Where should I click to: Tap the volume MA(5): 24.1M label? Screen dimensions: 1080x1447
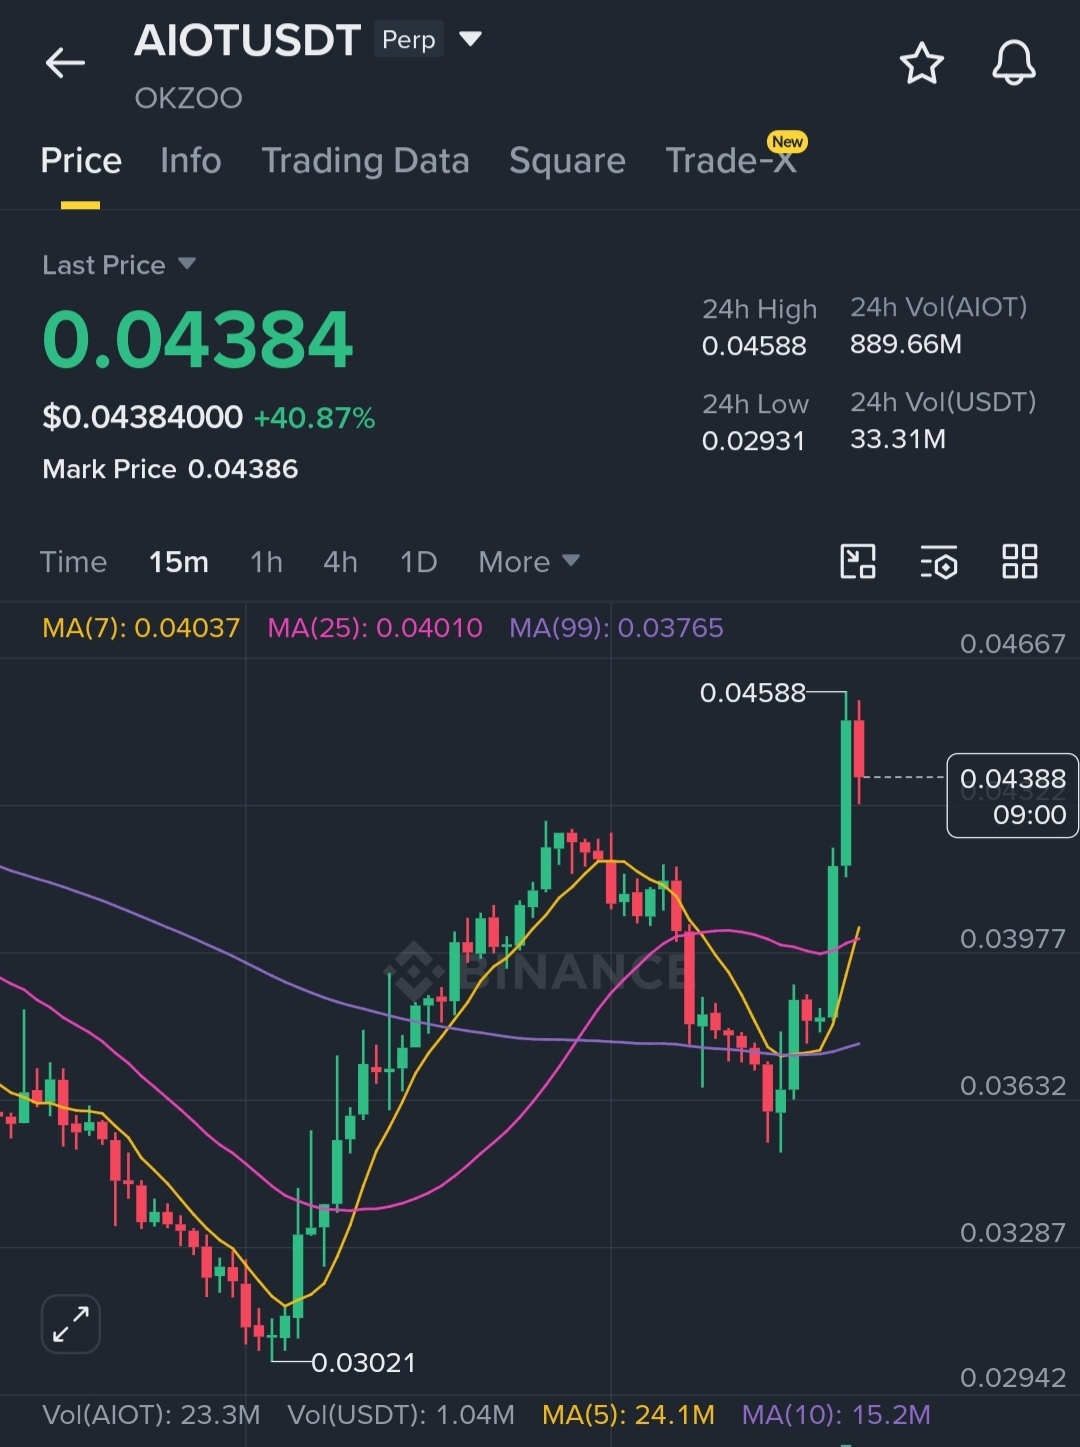pos(628,1415)
